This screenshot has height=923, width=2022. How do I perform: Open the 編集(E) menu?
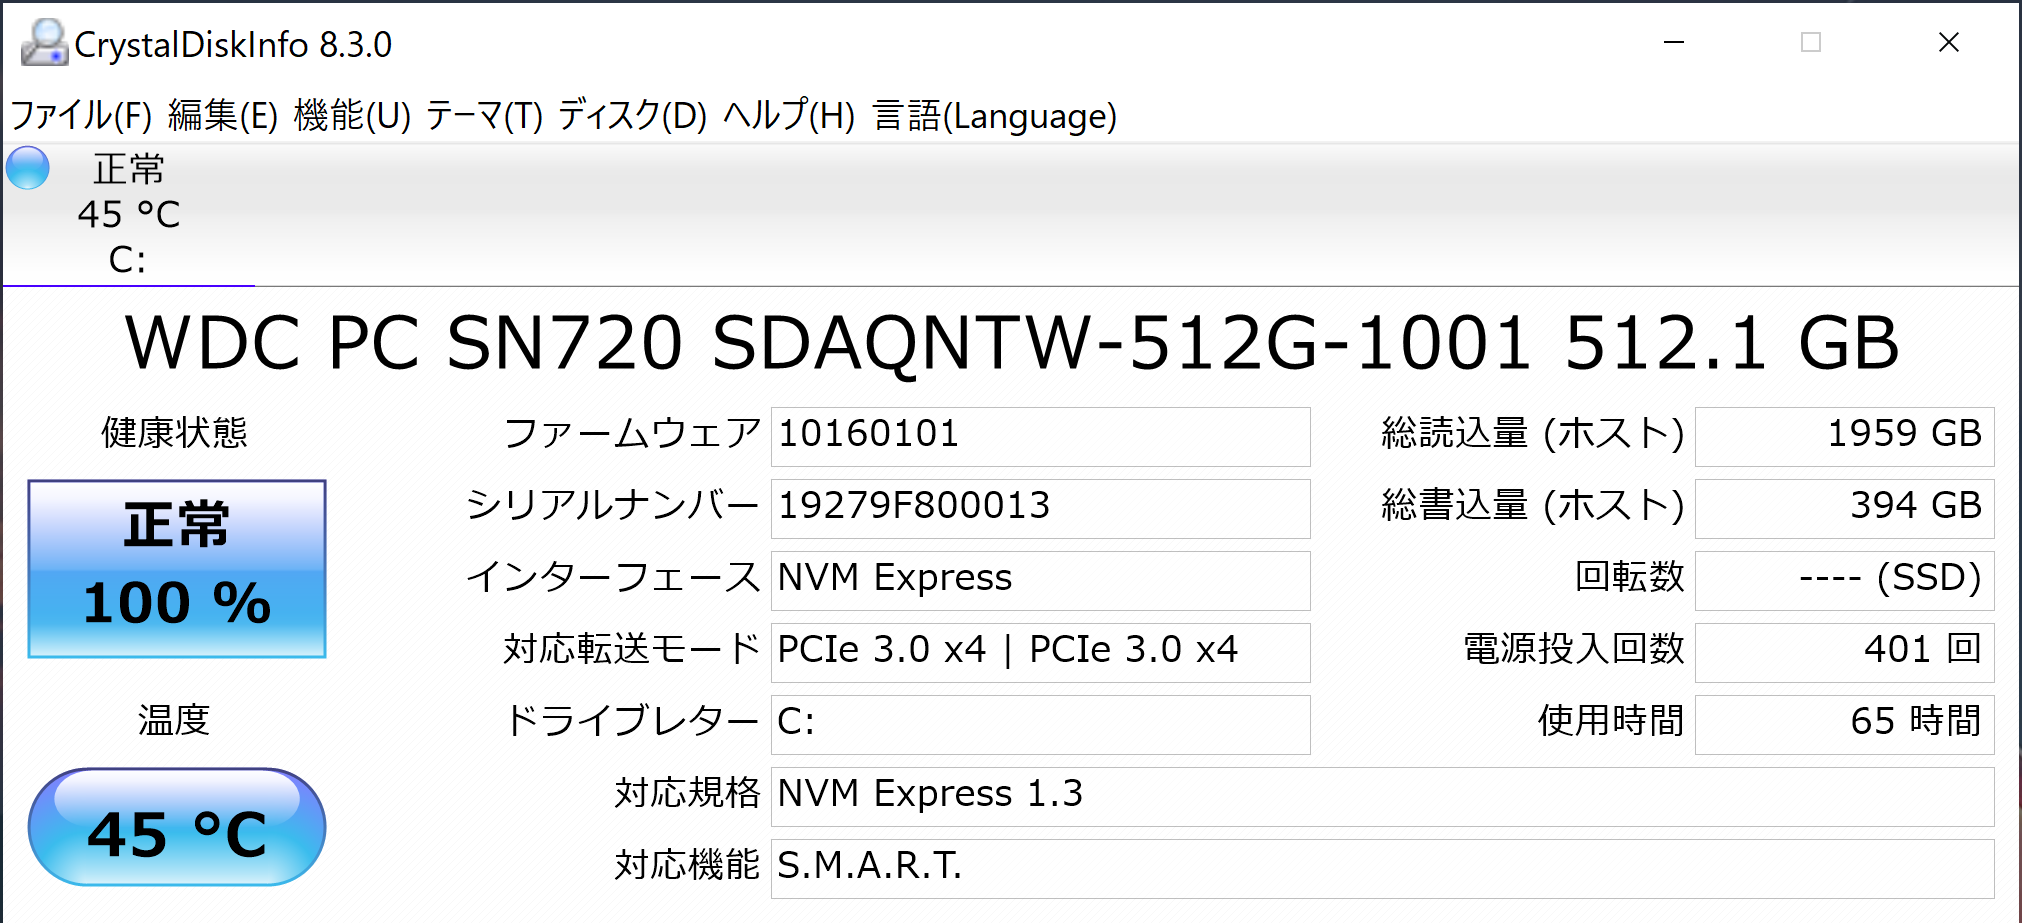tap(223, 116)
